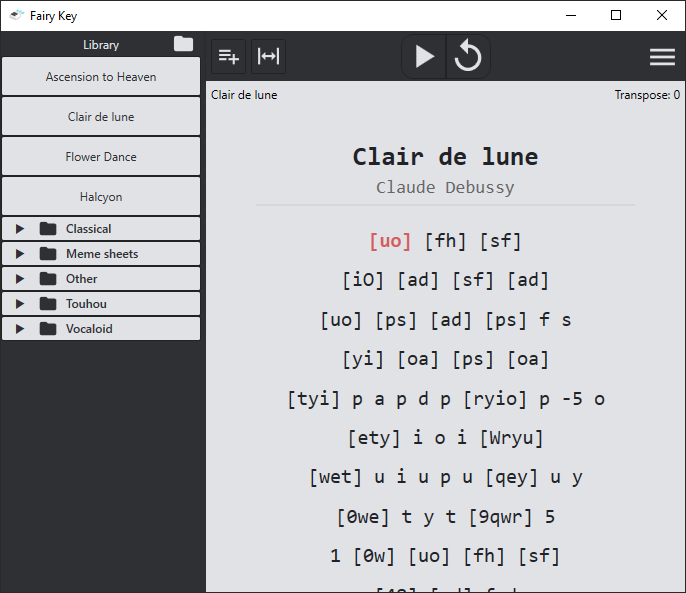Click the Library header label
686x593 pixels.
click(x=101, y=45)
